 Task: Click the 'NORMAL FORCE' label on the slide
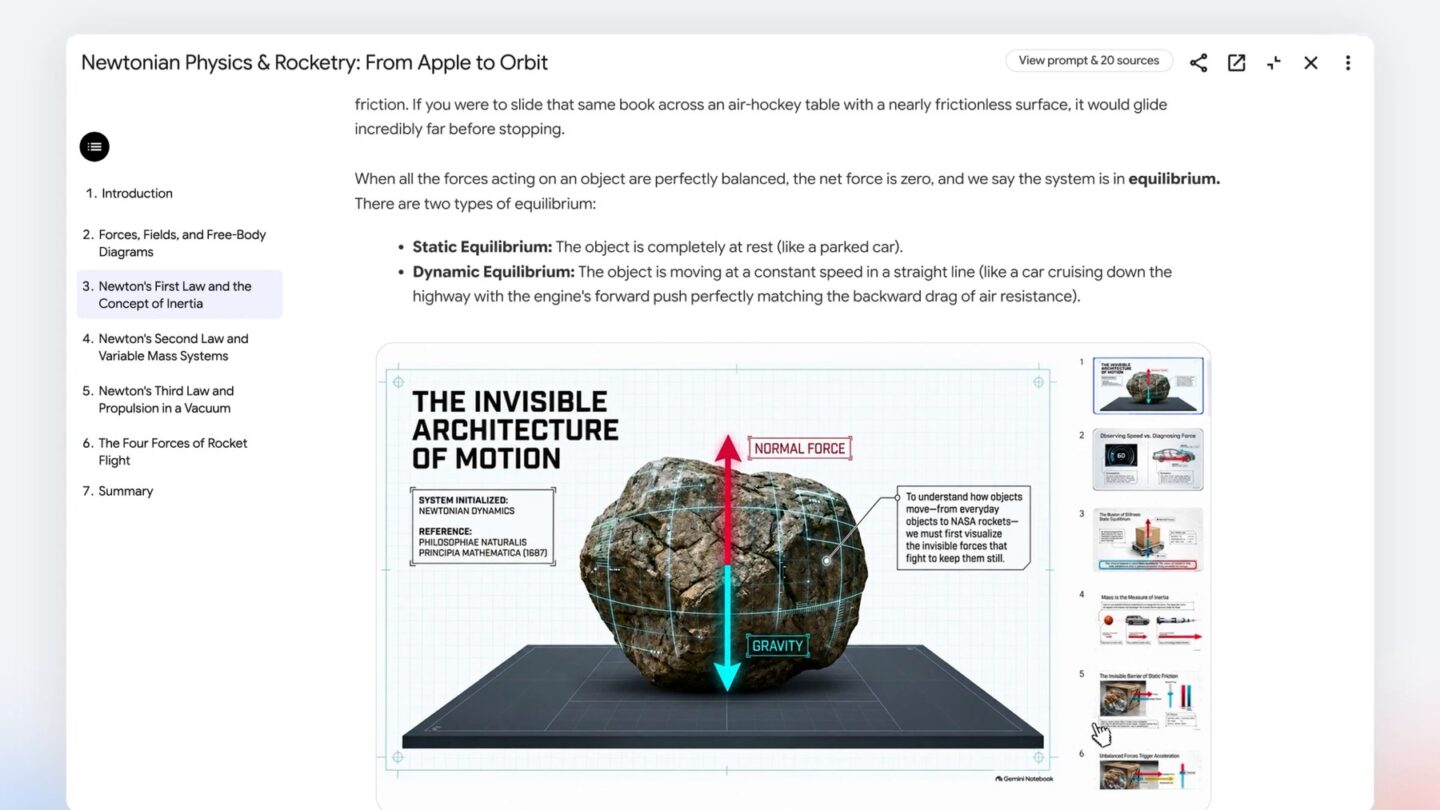pyautogui.click(x=800, y=448)
